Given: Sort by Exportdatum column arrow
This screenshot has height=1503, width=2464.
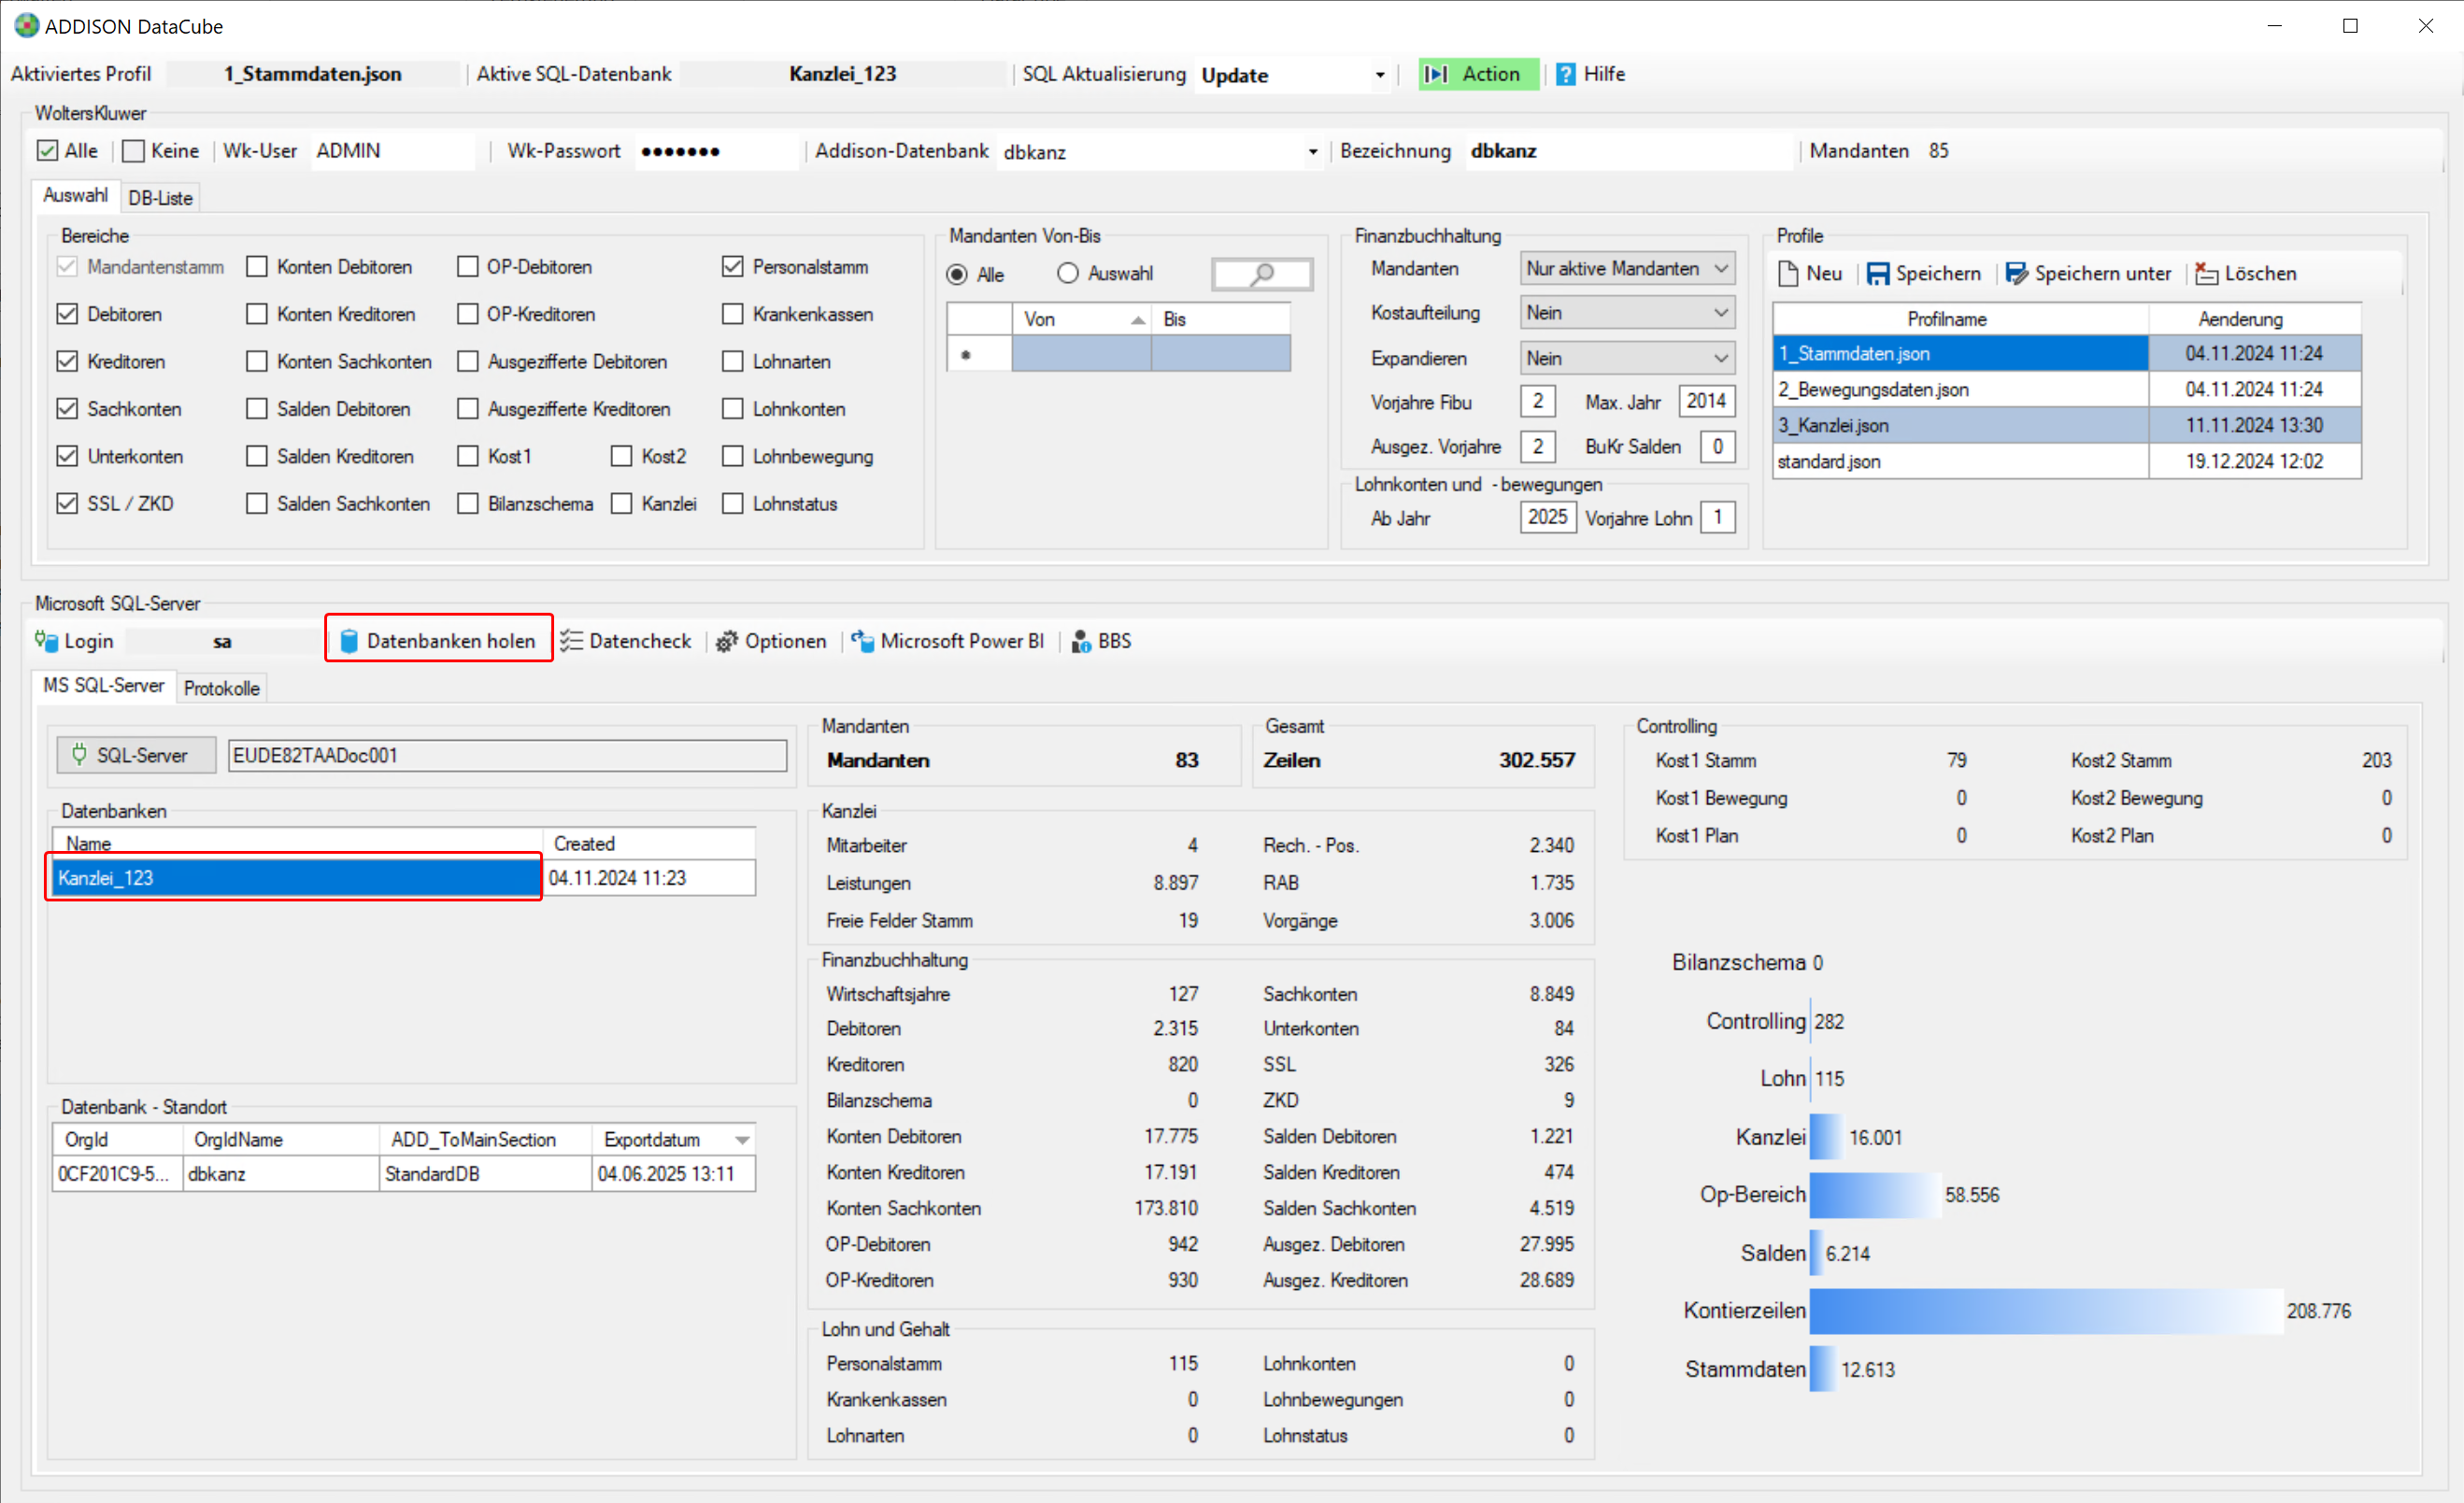Looking at the screenshot, I should point(742,1140).
